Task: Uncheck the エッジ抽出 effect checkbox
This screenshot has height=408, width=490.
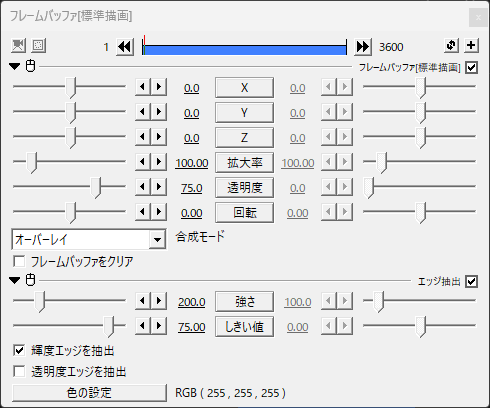Action: (472, 282)
